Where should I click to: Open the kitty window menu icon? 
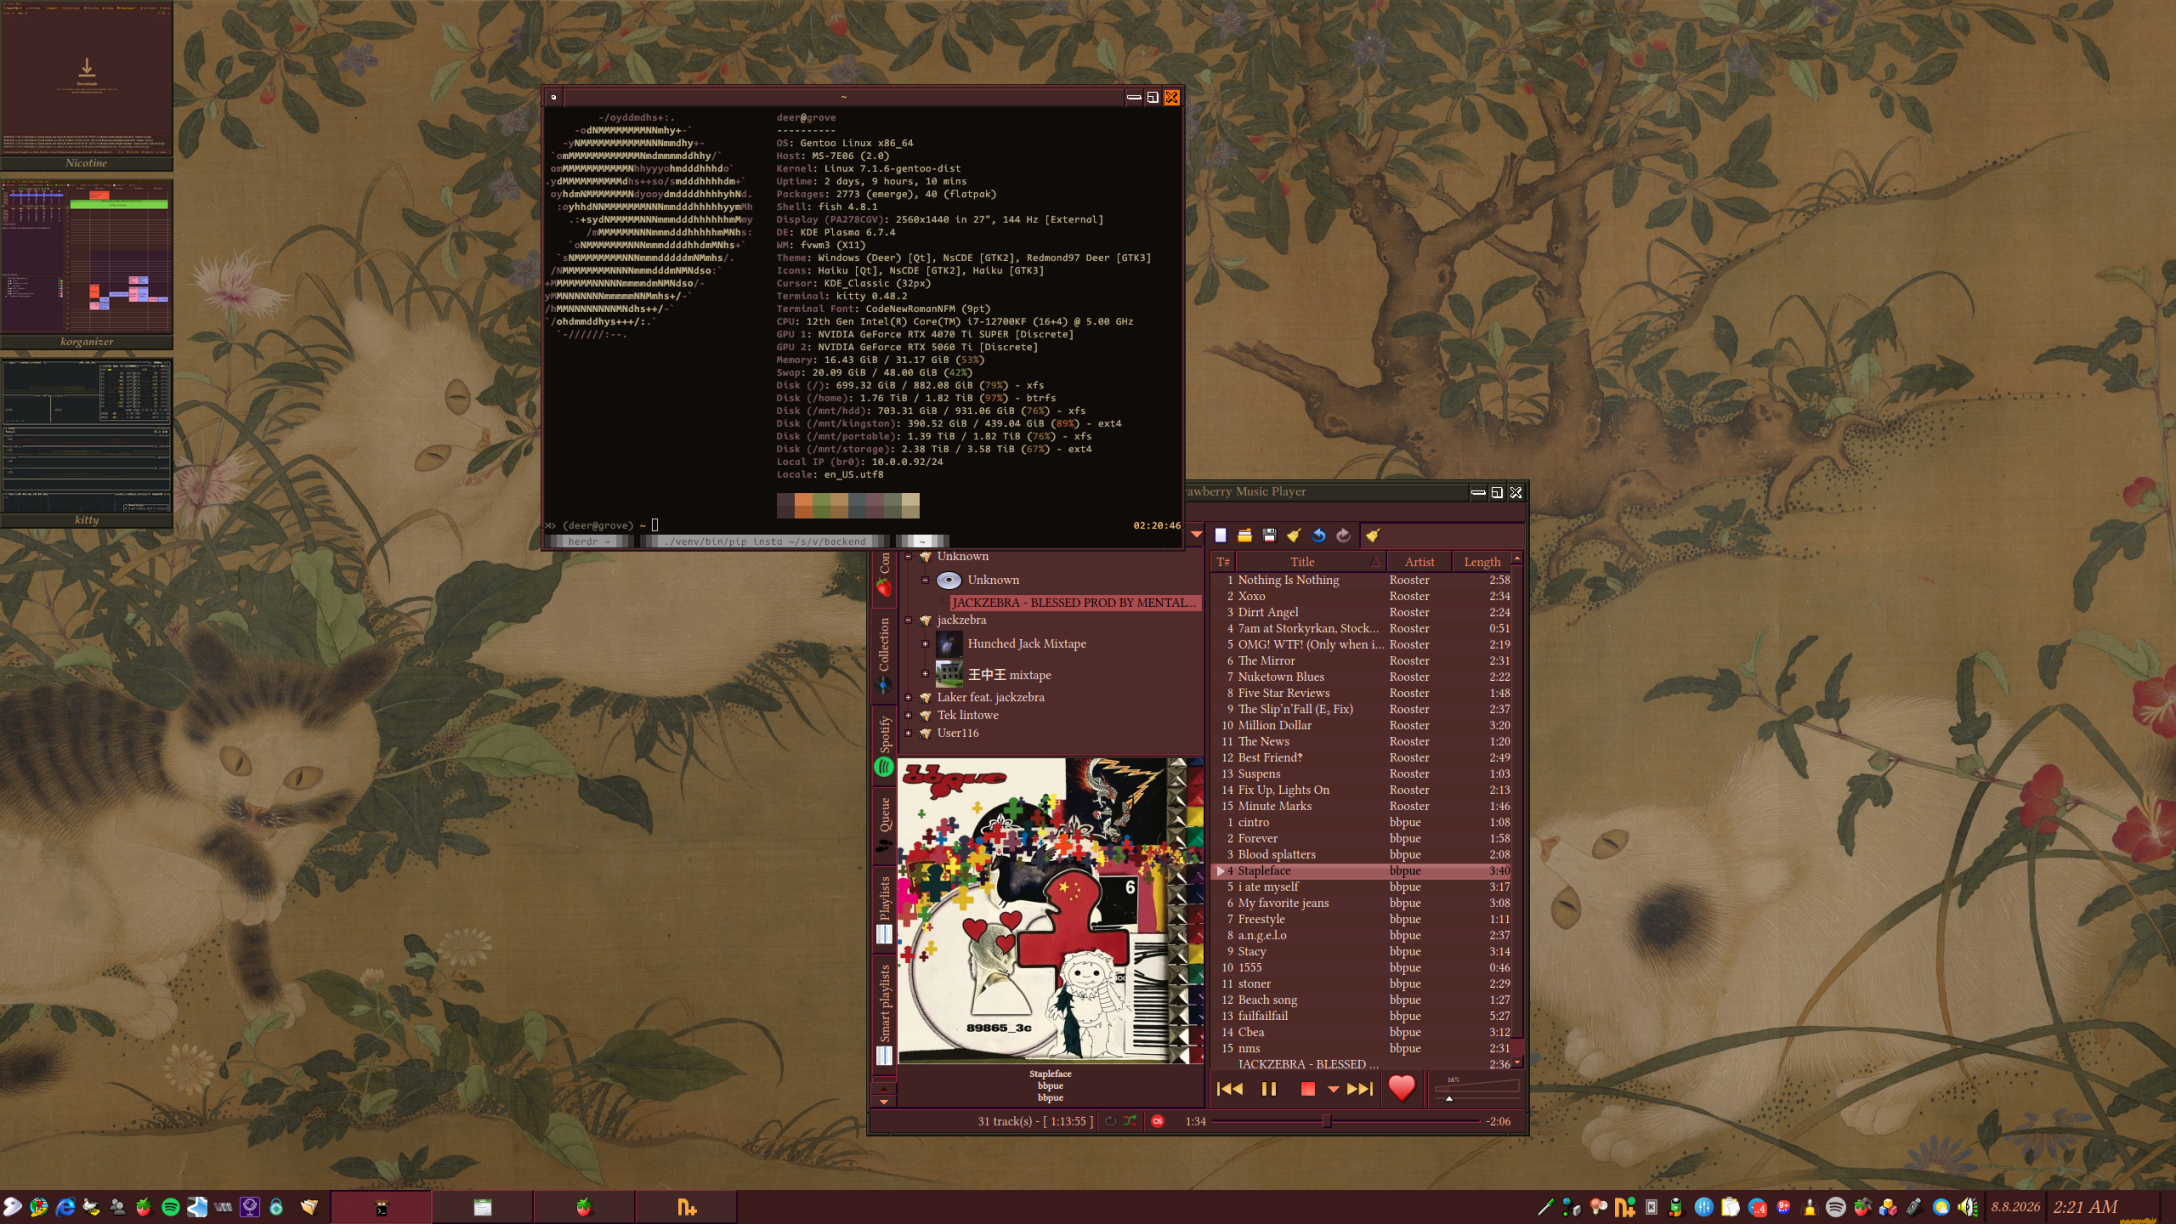pos(554,97)
